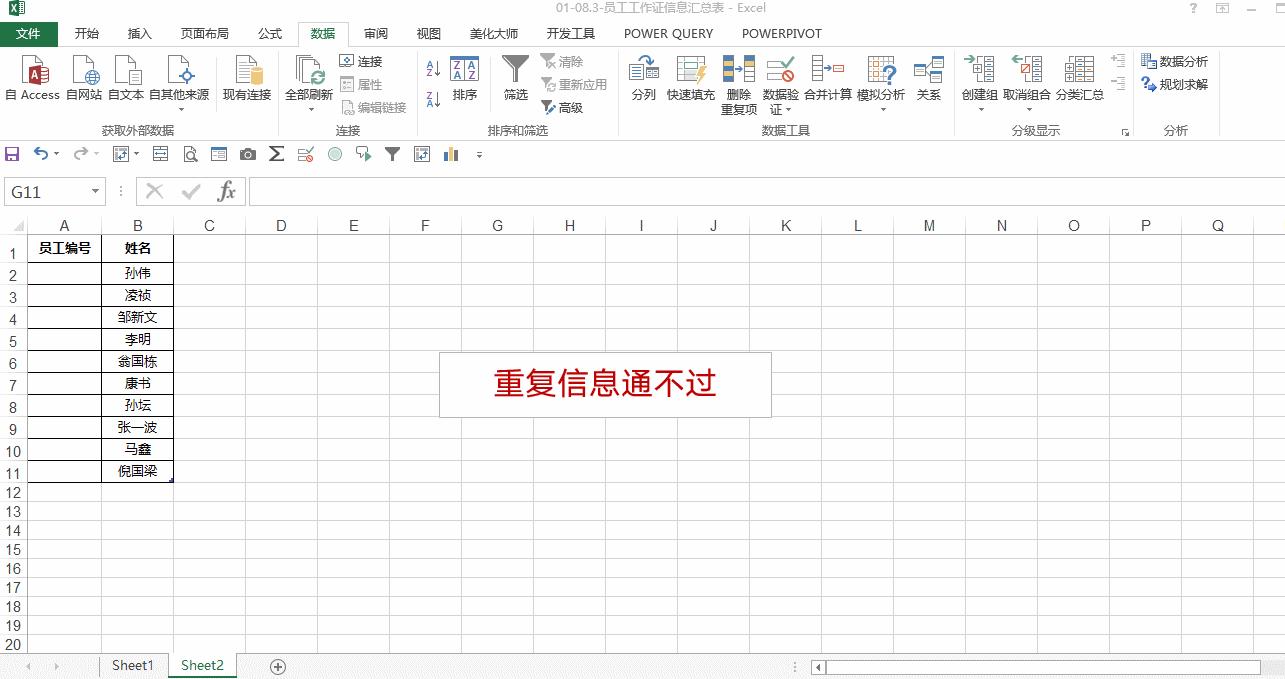Click Advanced (高级) filter button

coord(562,108)
